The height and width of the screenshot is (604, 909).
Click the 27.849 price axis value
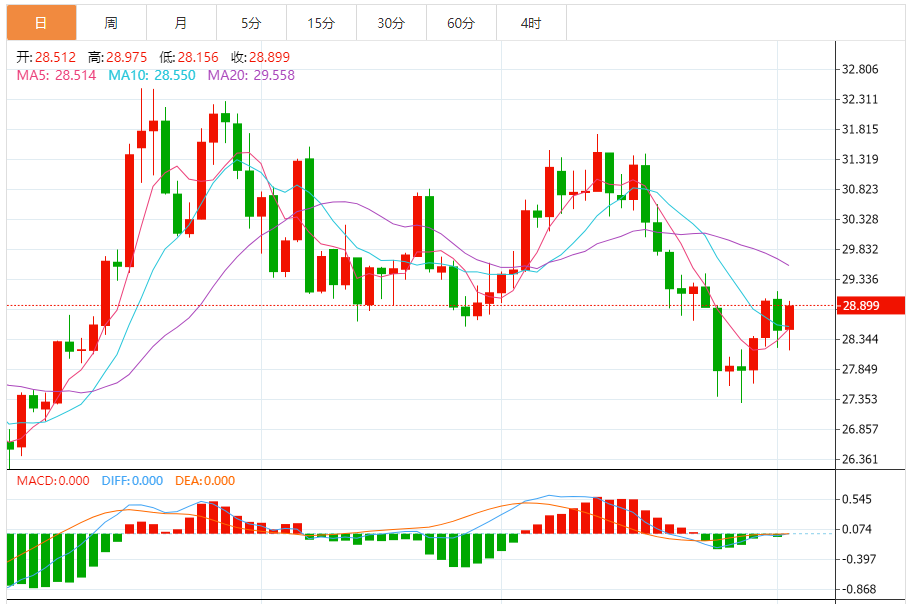click(860, 369)
